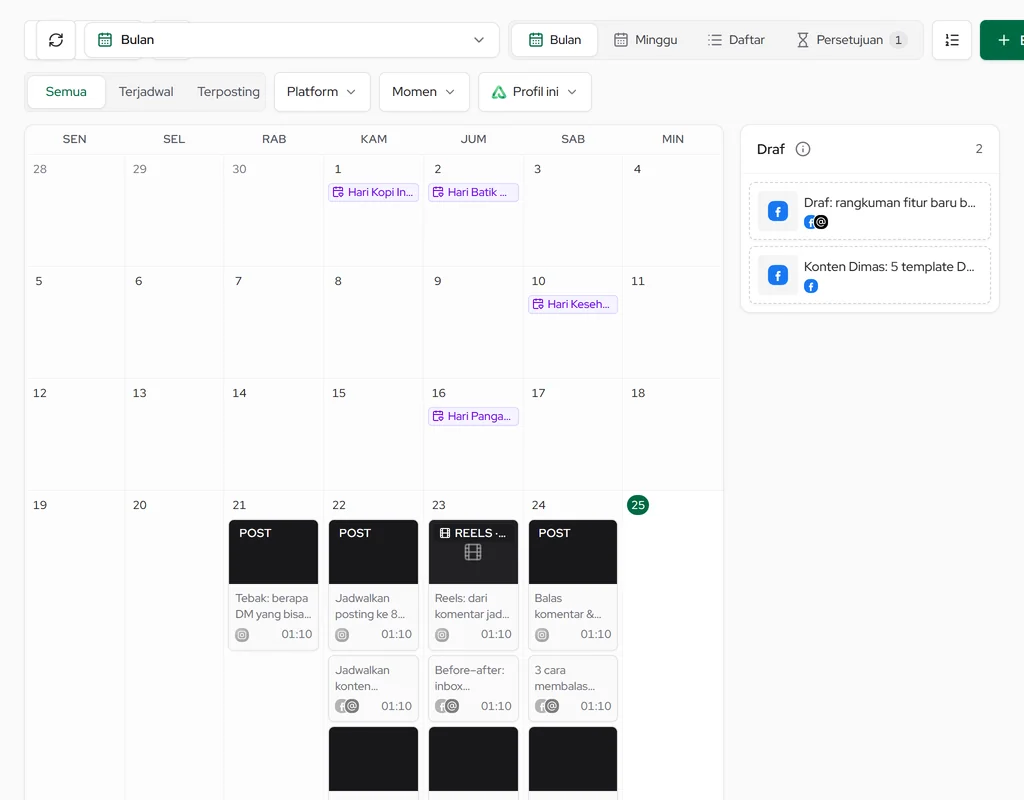Viewport: 1024px width, 800px height.
Task: Switch to the Daftar view tab
Action: [x=736, y=40]
